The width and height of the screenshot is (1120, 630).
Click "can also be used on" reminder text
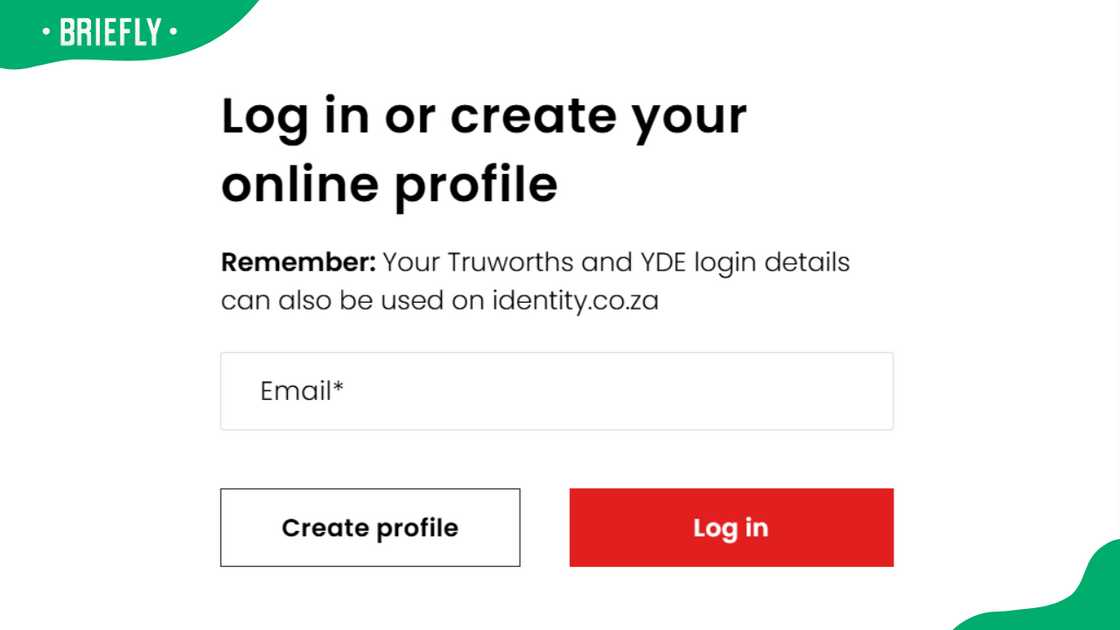point(352,301)
